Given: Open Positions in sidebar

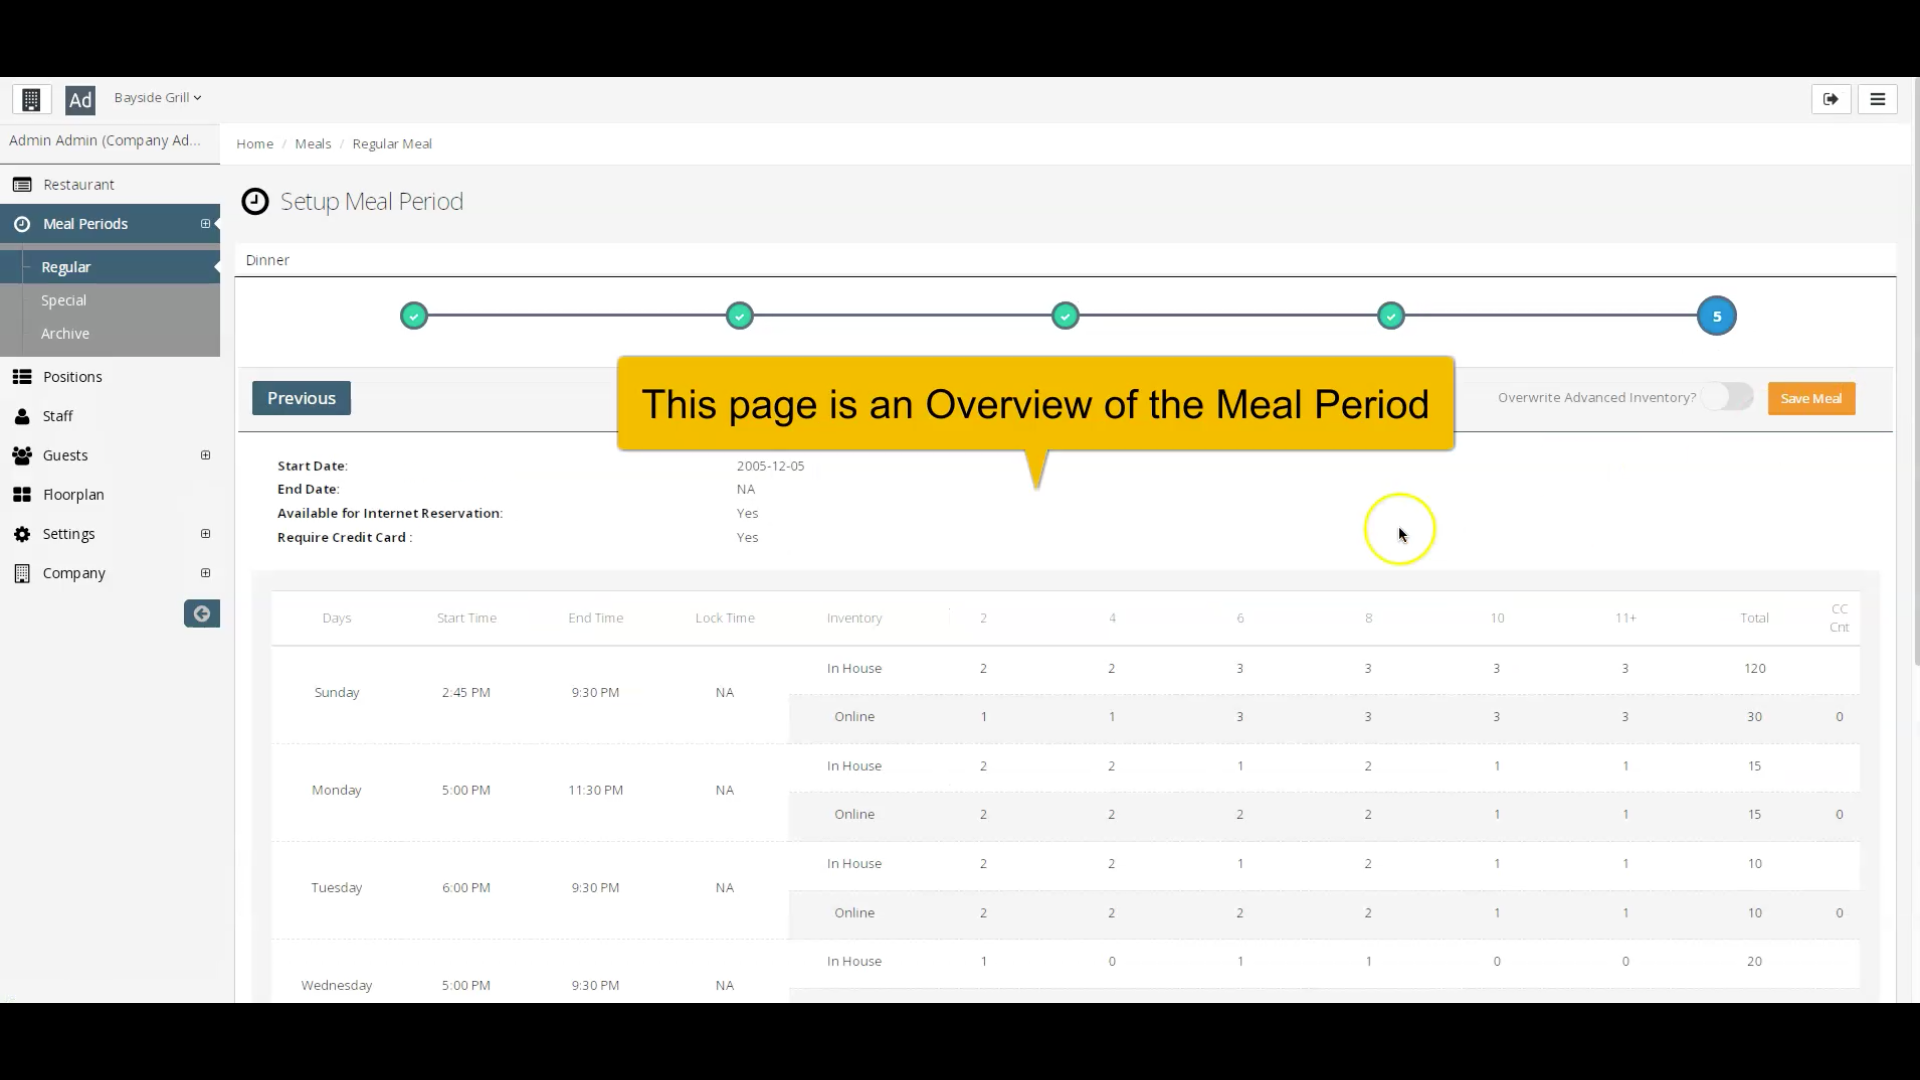Looking at the screenshot, I should (72, 377).
